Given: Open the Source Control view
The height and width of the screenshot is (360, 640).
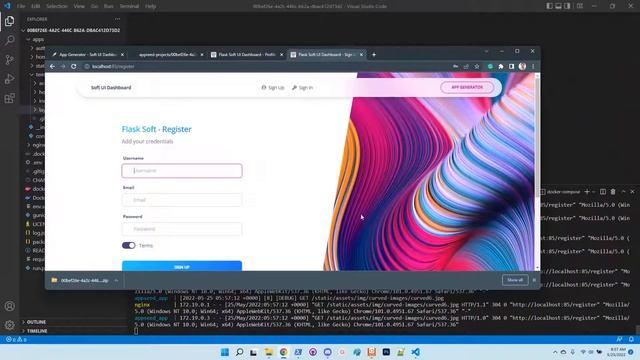Looking at the screenshot, I should [9, 60].
